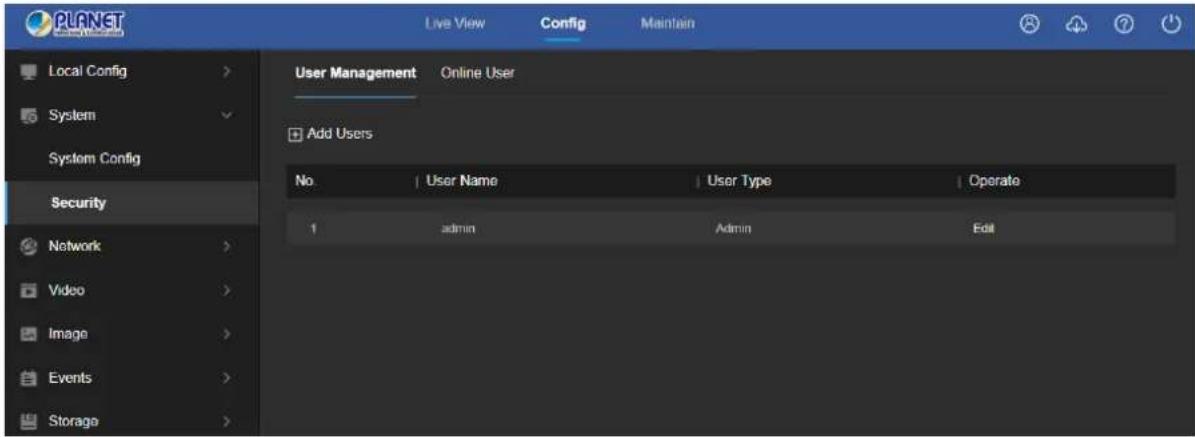Expand the Video chevron
Image resolution: width=1195 pixels, height=437 pixels.
[x=226, y=291]
